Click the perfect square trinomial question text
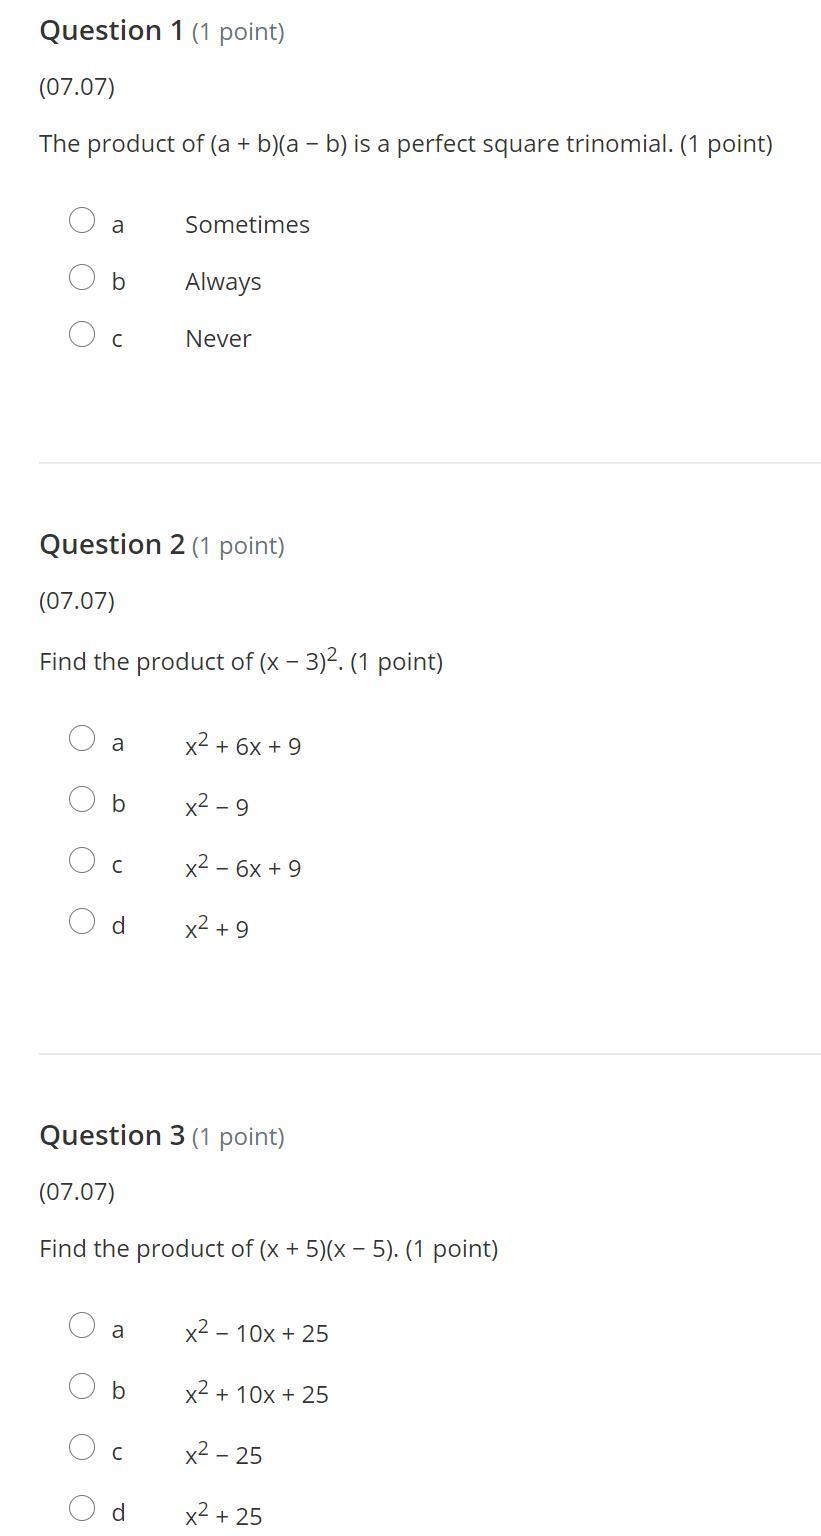The width and height of the screenshot is (821, 1536). click(x=405, y=144)
